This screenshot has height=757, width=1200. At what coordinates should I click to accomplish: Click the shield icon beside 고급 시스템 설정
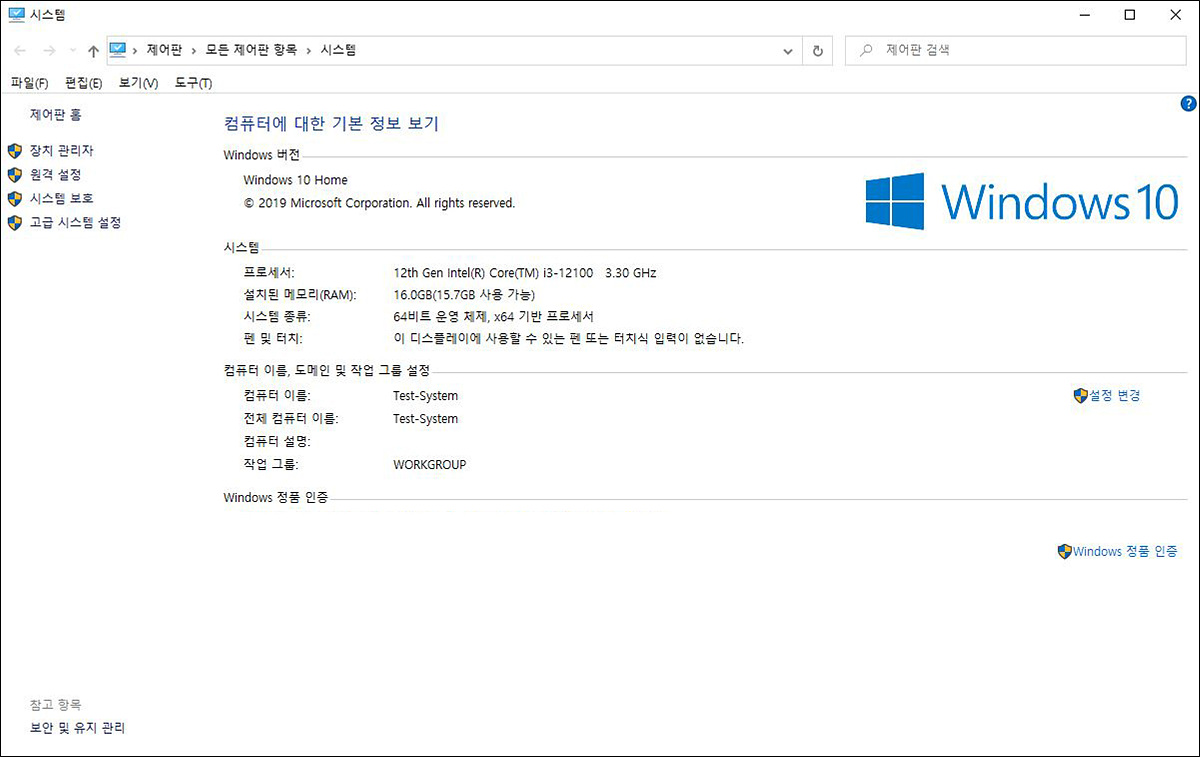coord(14,223)
